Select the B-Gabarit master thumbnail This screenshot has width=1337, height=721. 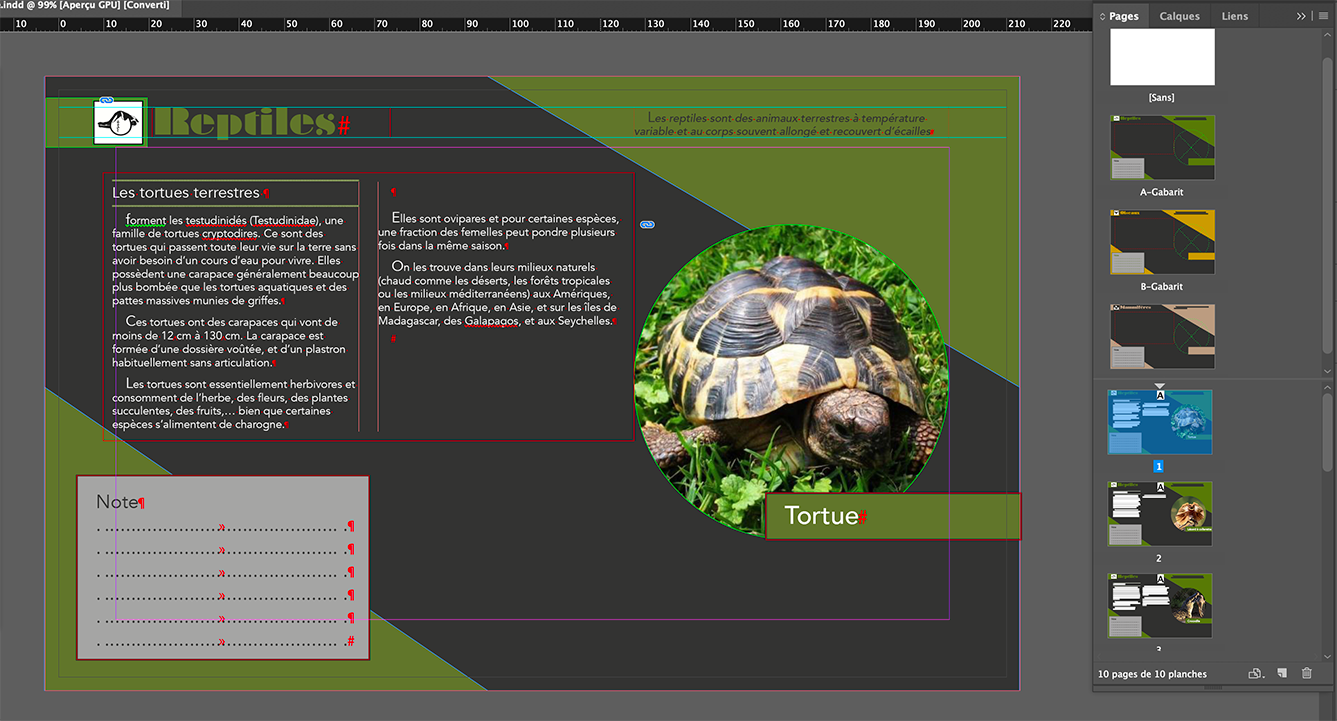point(1160,241)
